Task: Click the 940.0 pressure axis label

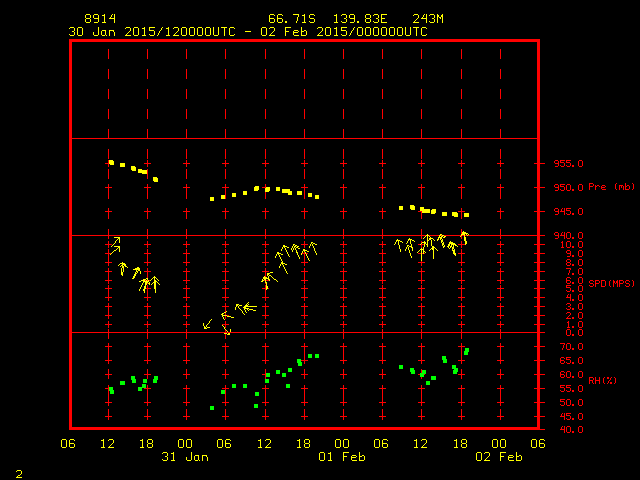Action: tap(568, 236)
